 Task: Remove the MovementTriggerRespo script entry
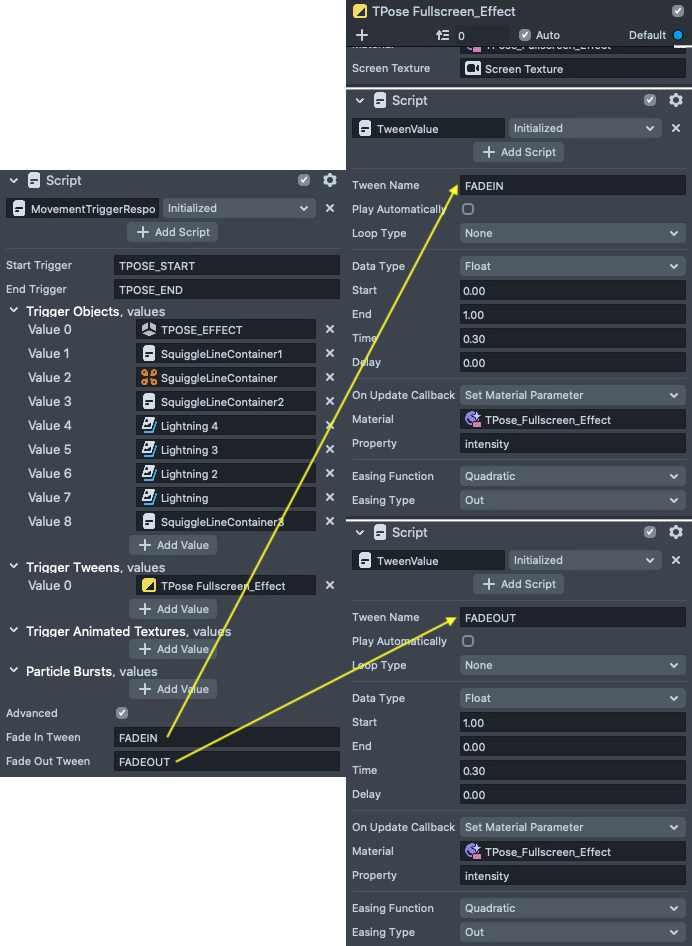tap(330, 209)
